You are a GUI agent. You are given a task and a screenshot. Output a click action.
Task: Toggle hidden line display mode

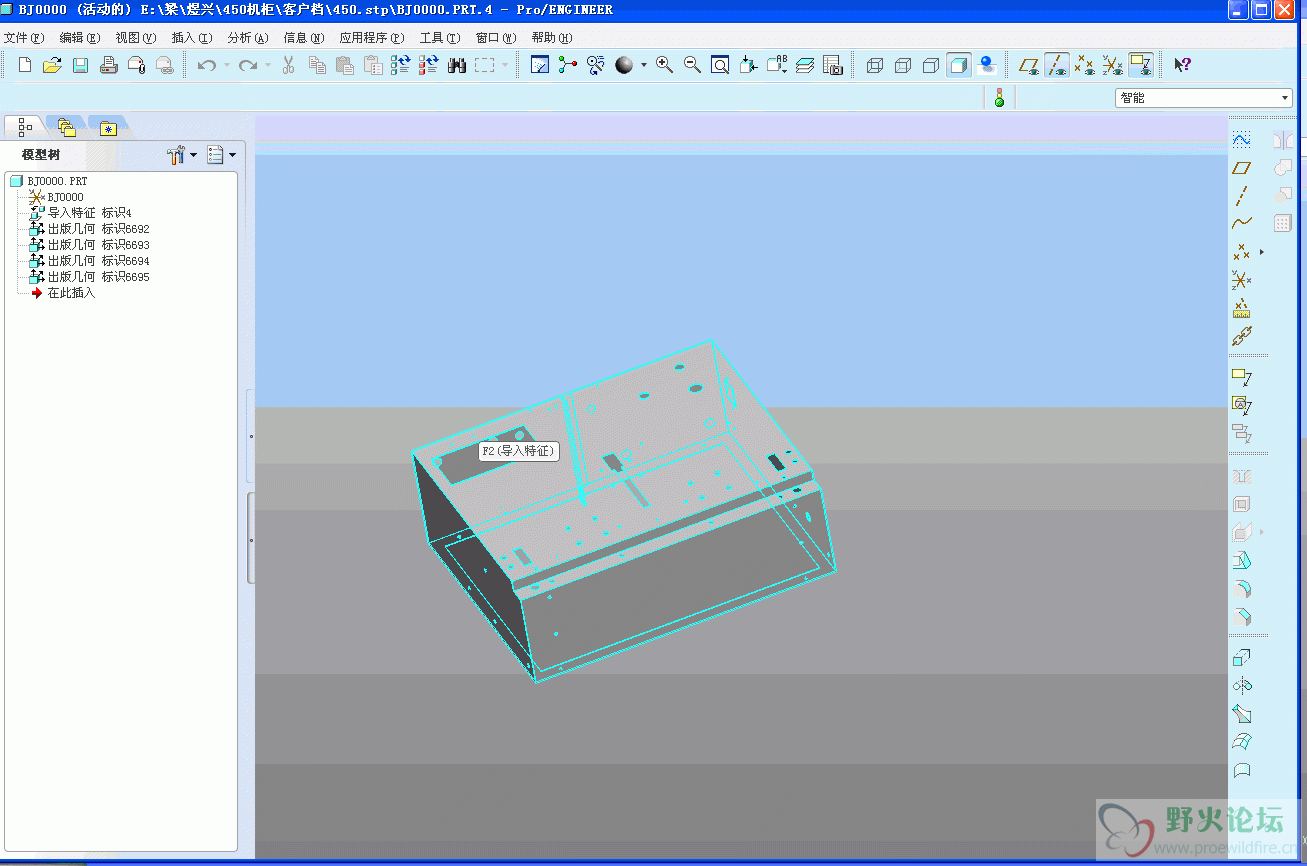(x=903, y=65)
